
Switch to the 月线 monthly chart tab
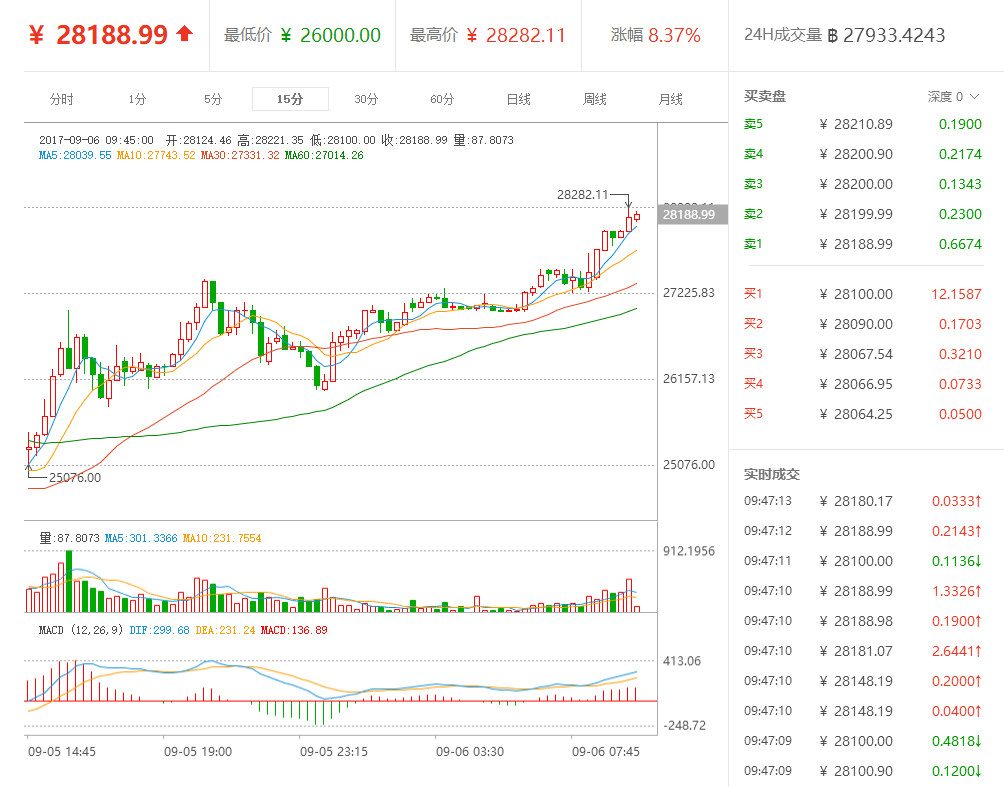coord(670,99)
